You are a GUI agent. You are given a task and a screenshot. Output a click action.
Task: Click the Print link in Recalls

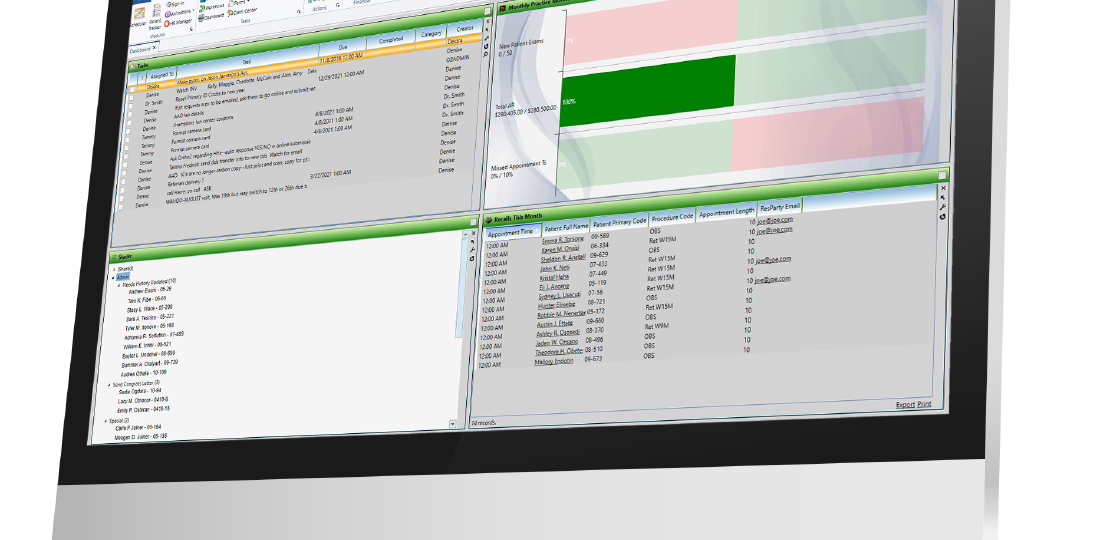(925, 404)
